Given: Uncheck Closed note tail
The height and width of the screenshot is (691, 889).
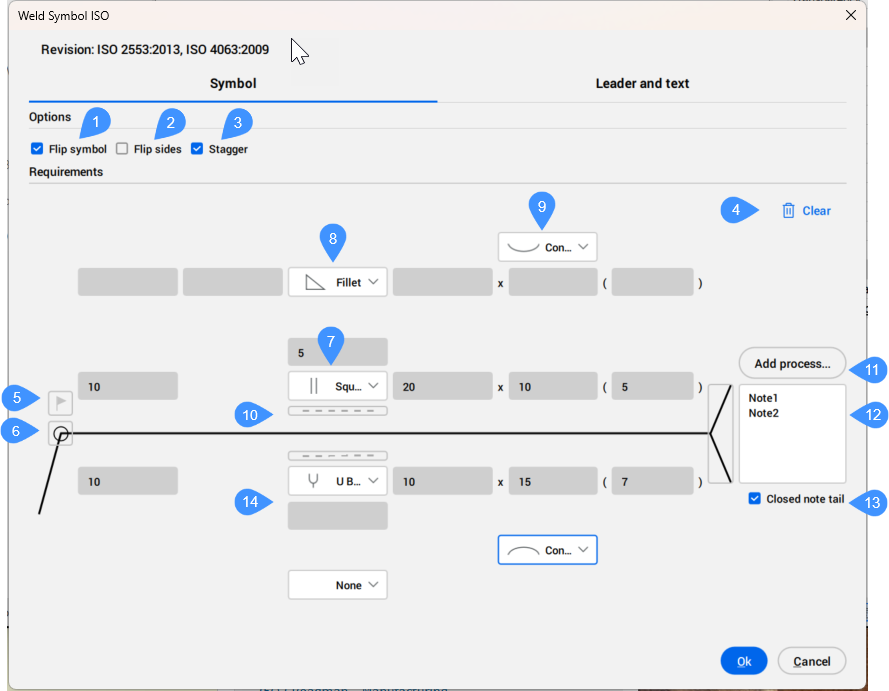Looking at the screenshot, I should point(755,499).
